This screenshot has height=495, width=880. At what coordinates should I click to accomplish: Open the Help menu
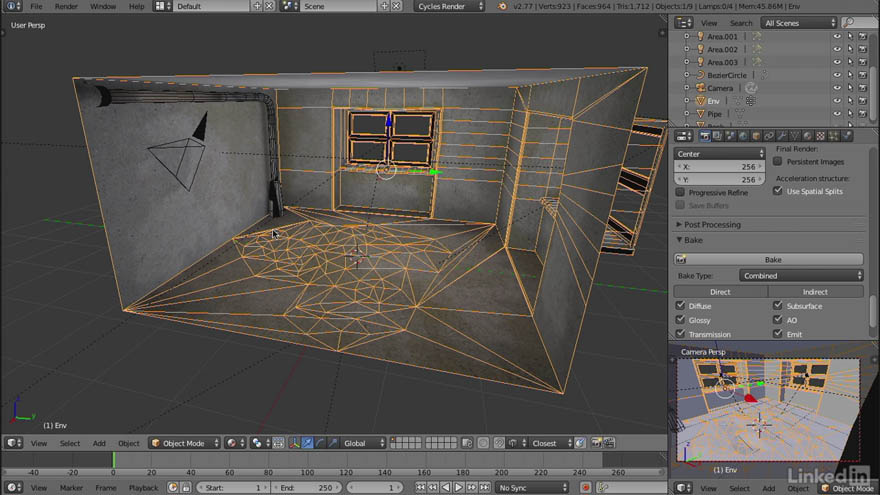tap(136, 6)
